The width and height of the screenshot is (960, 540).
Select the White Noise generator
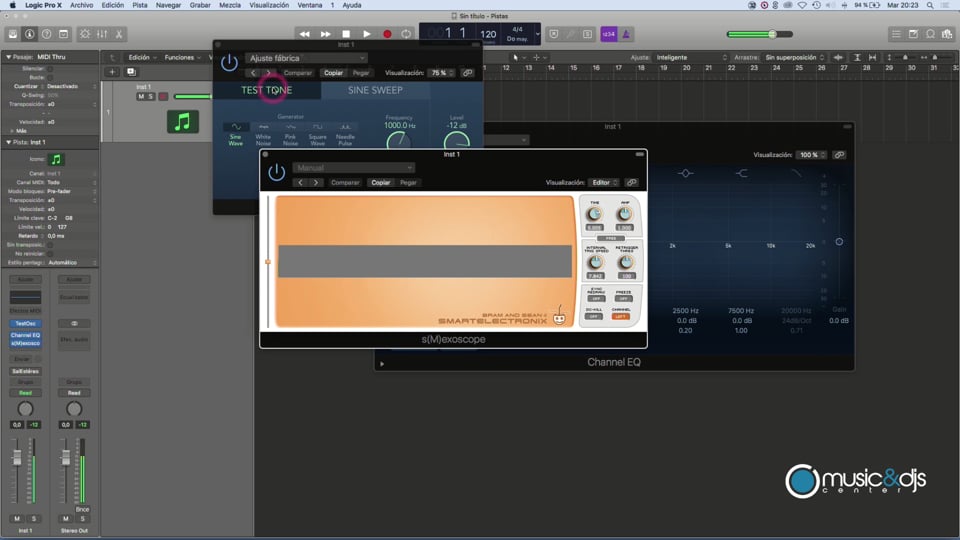(x=263, y=135)
